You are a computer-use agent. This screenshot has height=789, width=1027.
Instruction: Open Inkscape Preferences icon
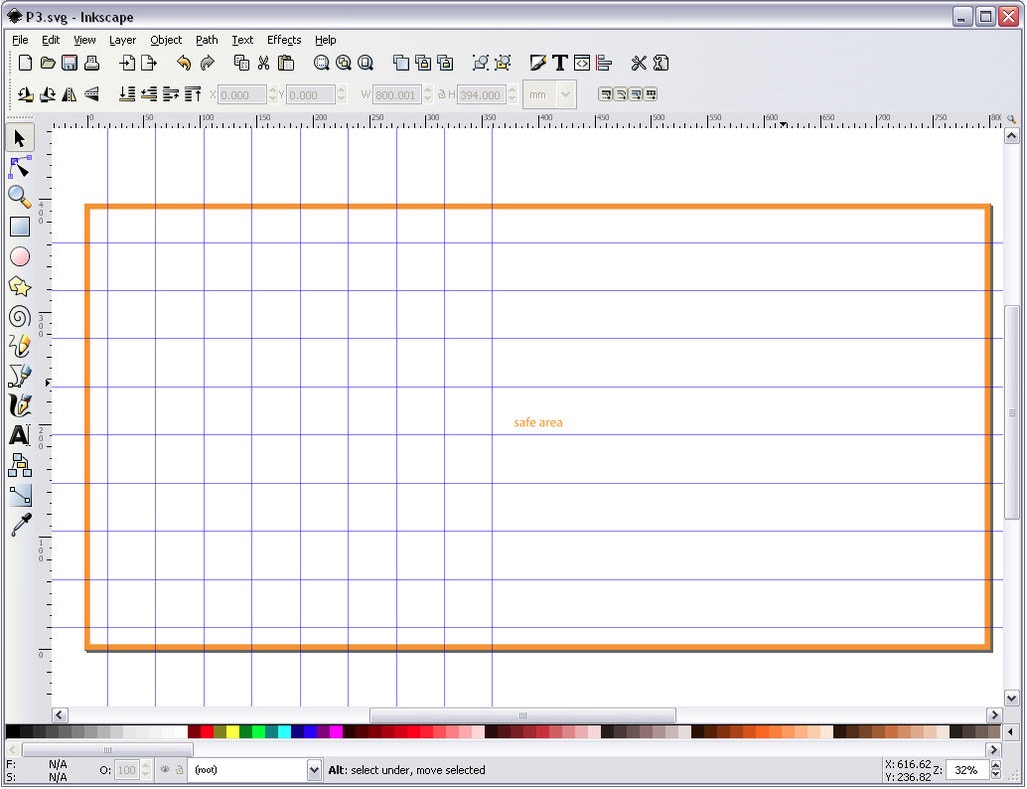tap(639, 63)
